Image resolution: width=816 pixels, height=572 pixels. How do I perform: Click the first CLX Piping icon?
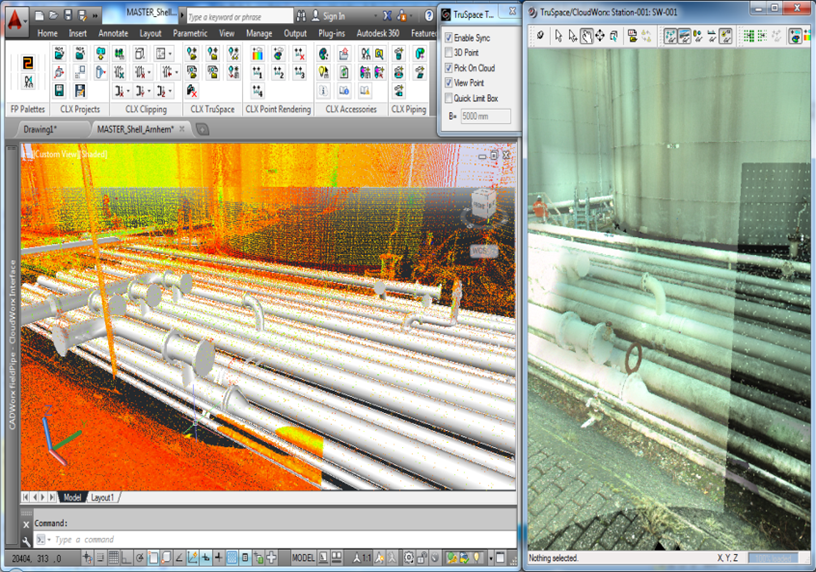[399, 53]
